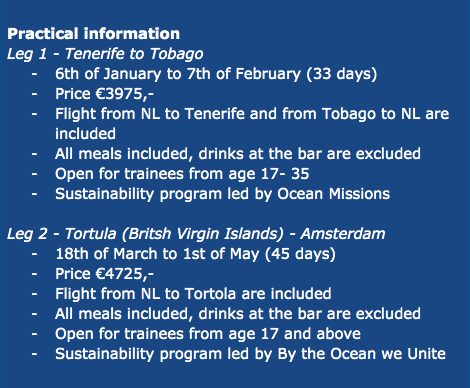Click the 'Practical information' heading

point(93,34)
